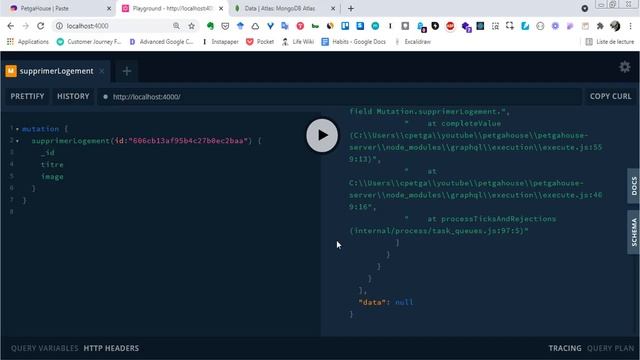Close the PetgaHouse Paste browser tab

[109, 8]
